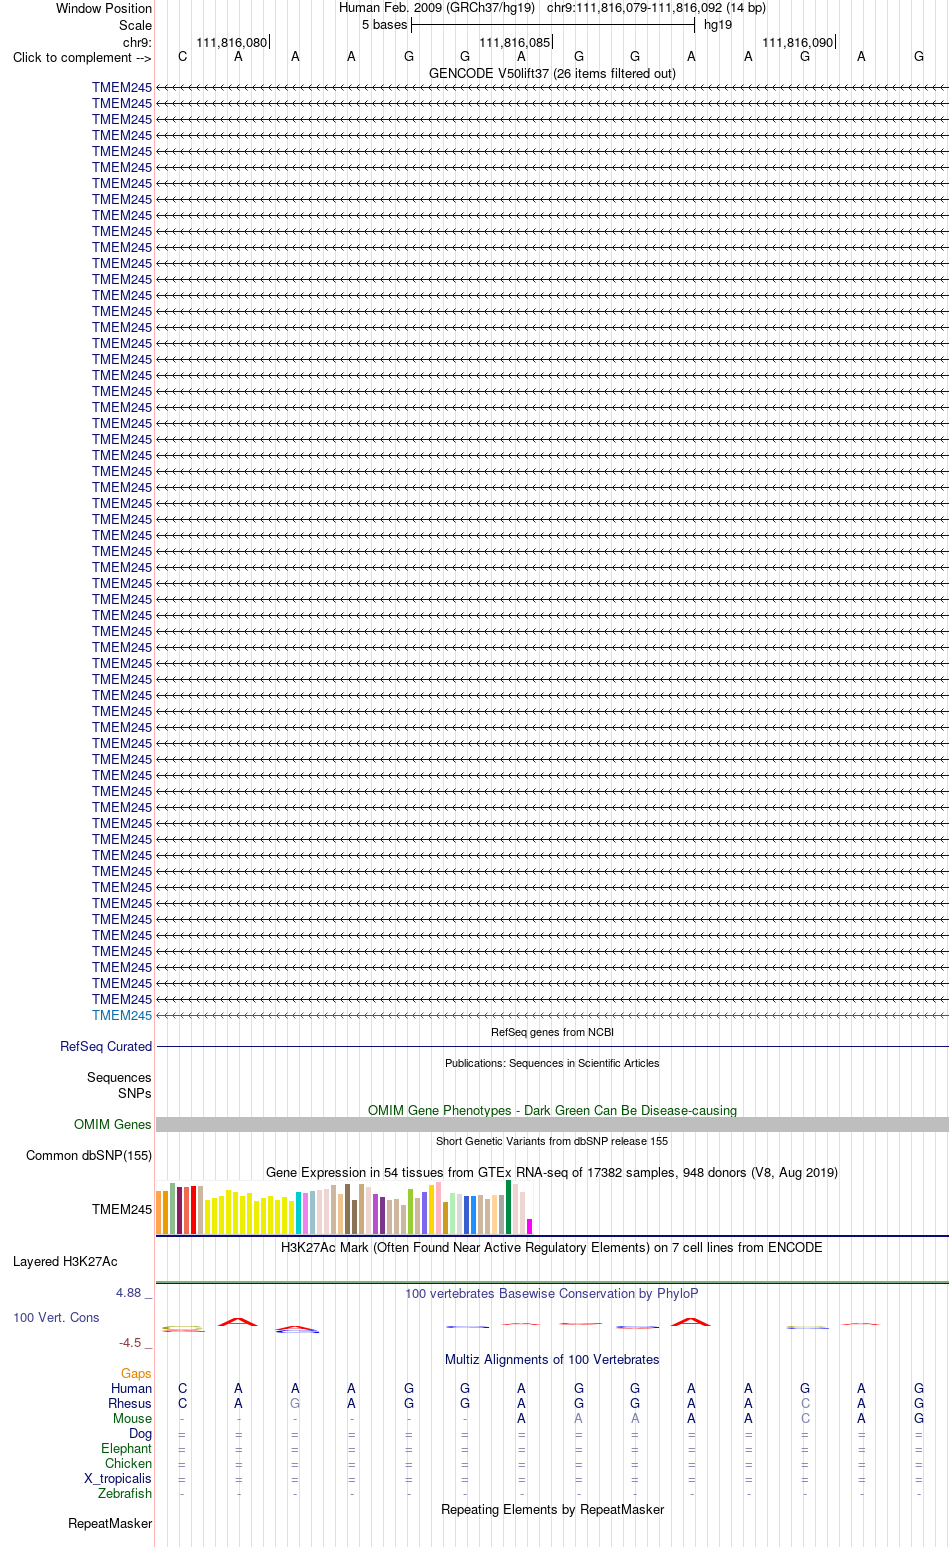Click the gray OMIM Genes item bar

click(552, 1124)
